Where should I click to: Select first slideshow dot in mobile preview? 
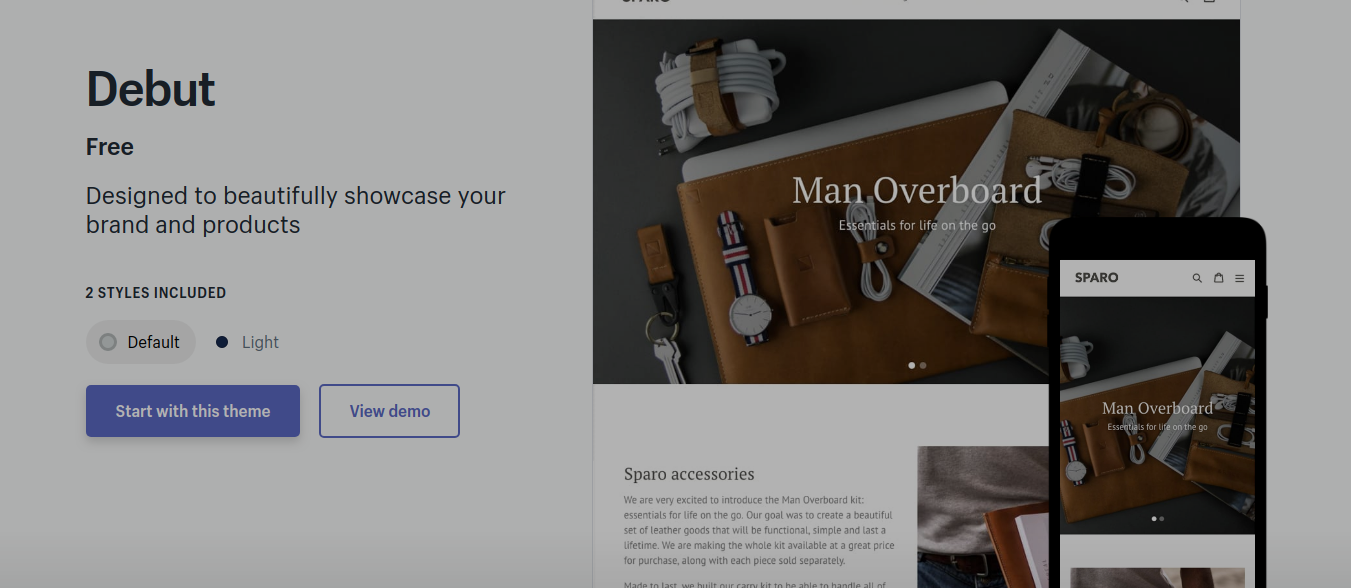(1154, 519)
